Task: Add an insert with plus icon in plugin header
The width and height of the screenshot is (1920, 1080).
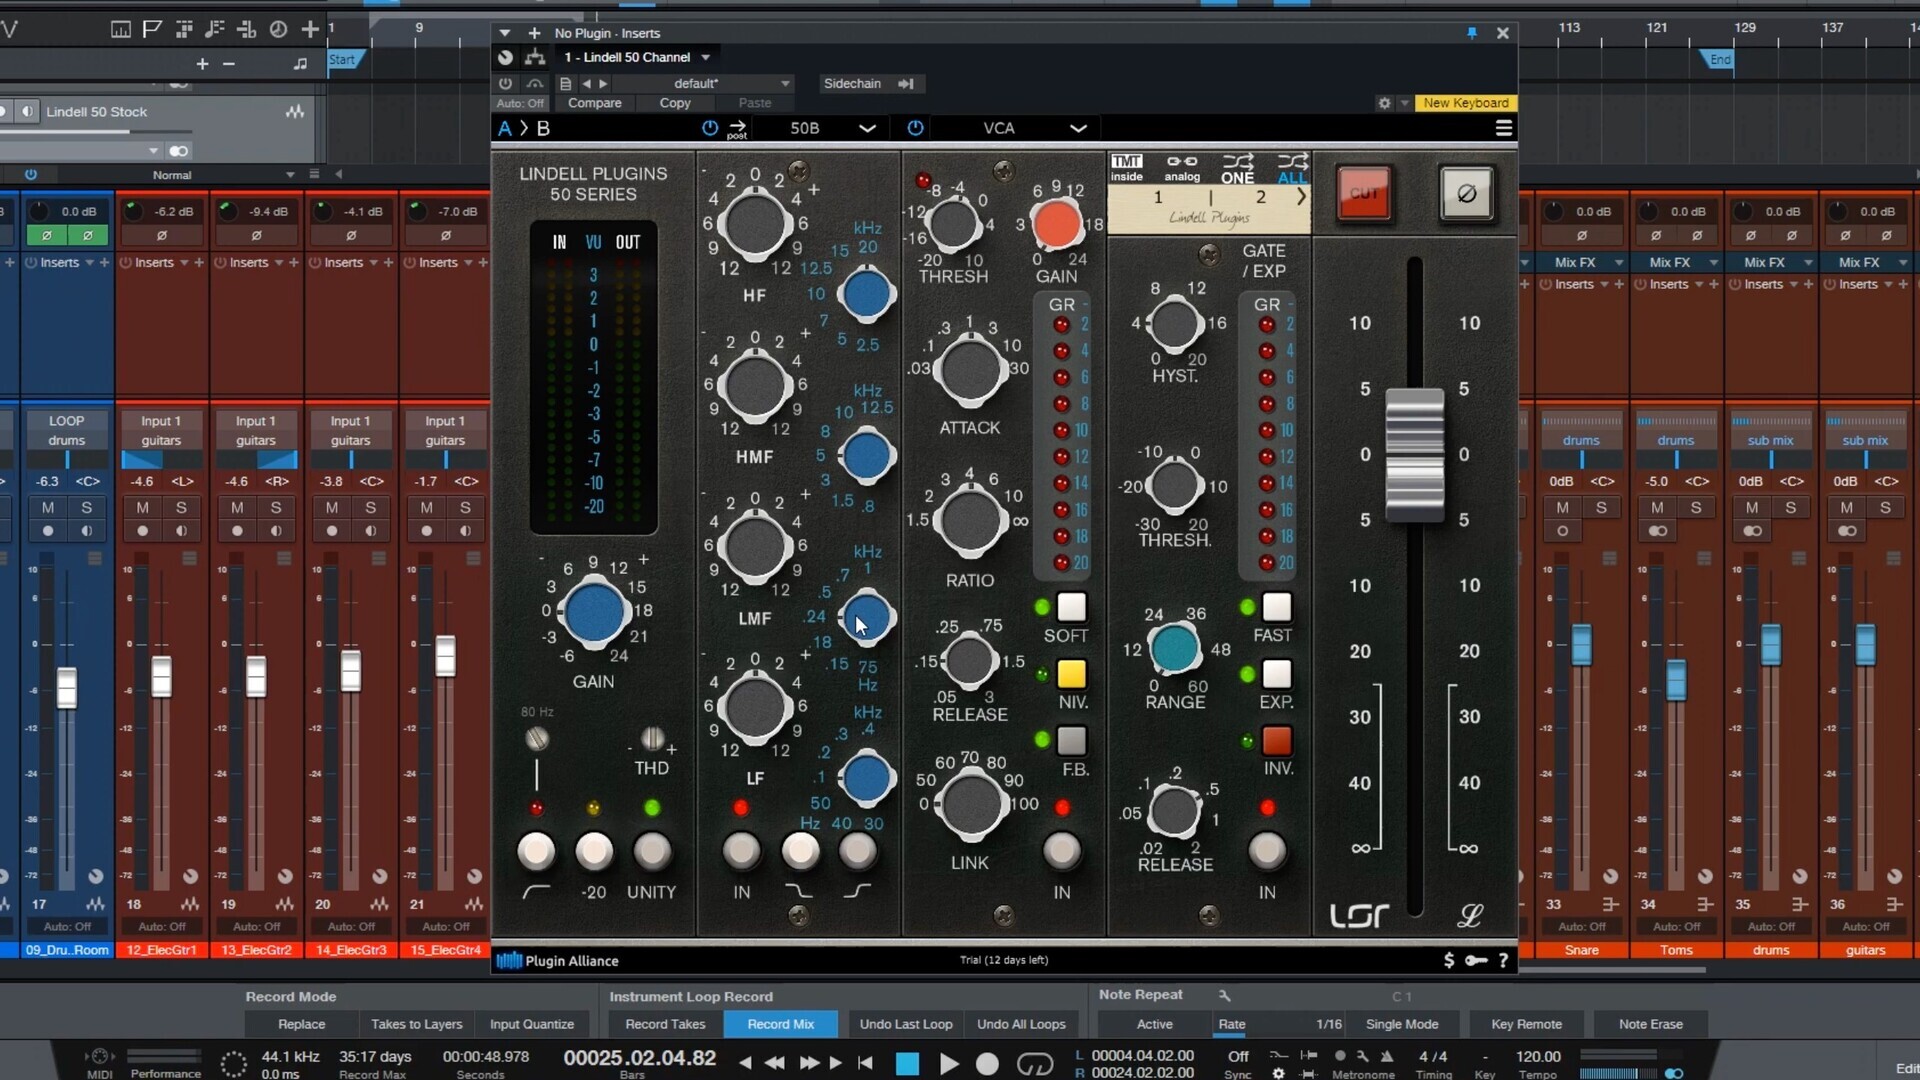Action: pos(534,33)
